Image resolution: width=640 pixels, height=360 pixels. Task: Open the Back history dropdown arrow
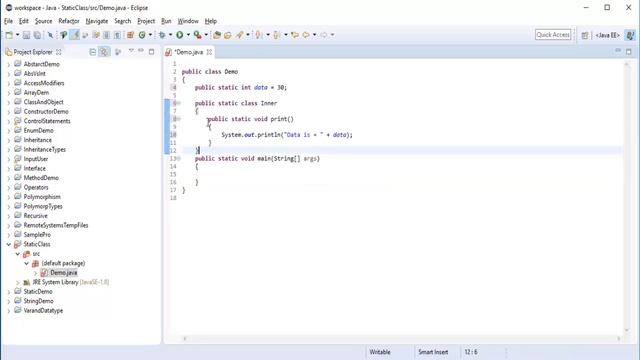point(314,35)
